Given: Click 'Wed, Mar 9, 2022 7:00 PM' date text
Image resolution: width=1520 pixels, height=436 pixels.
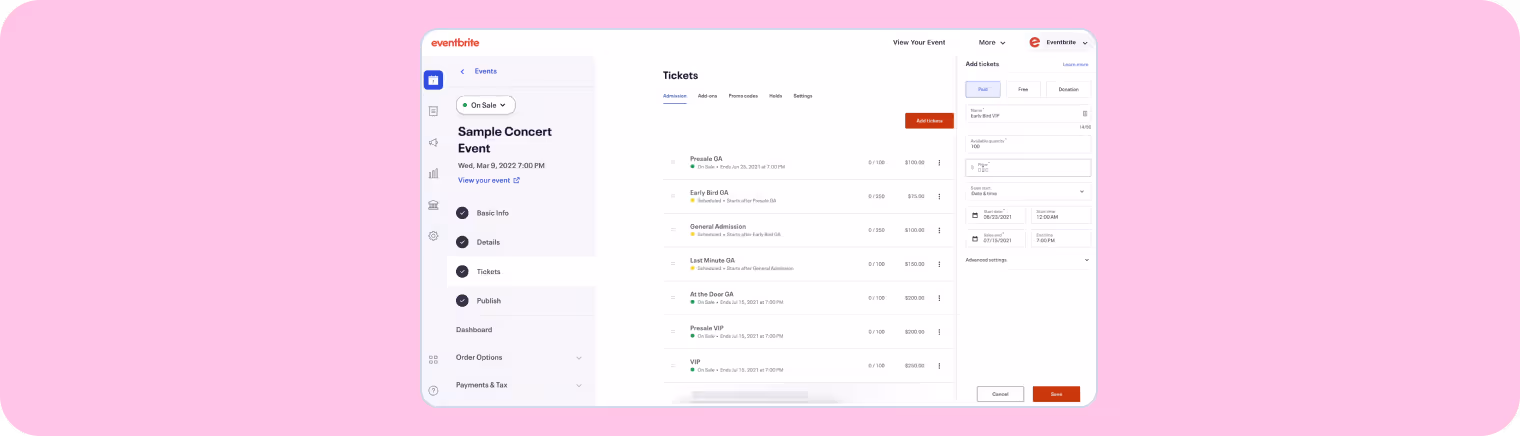Looking at the screenshot, I should pos(501,165).
